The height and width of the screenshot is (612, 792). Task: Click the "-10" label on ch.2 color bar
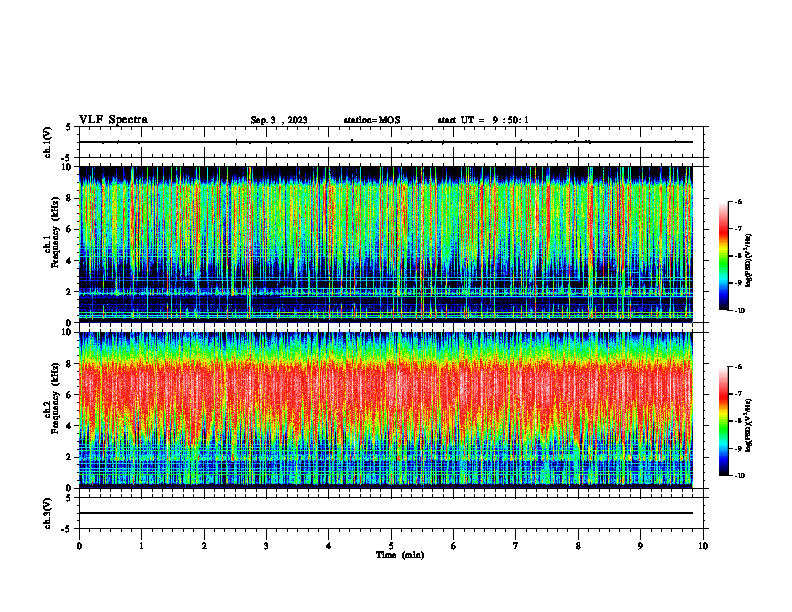[740, 476]
